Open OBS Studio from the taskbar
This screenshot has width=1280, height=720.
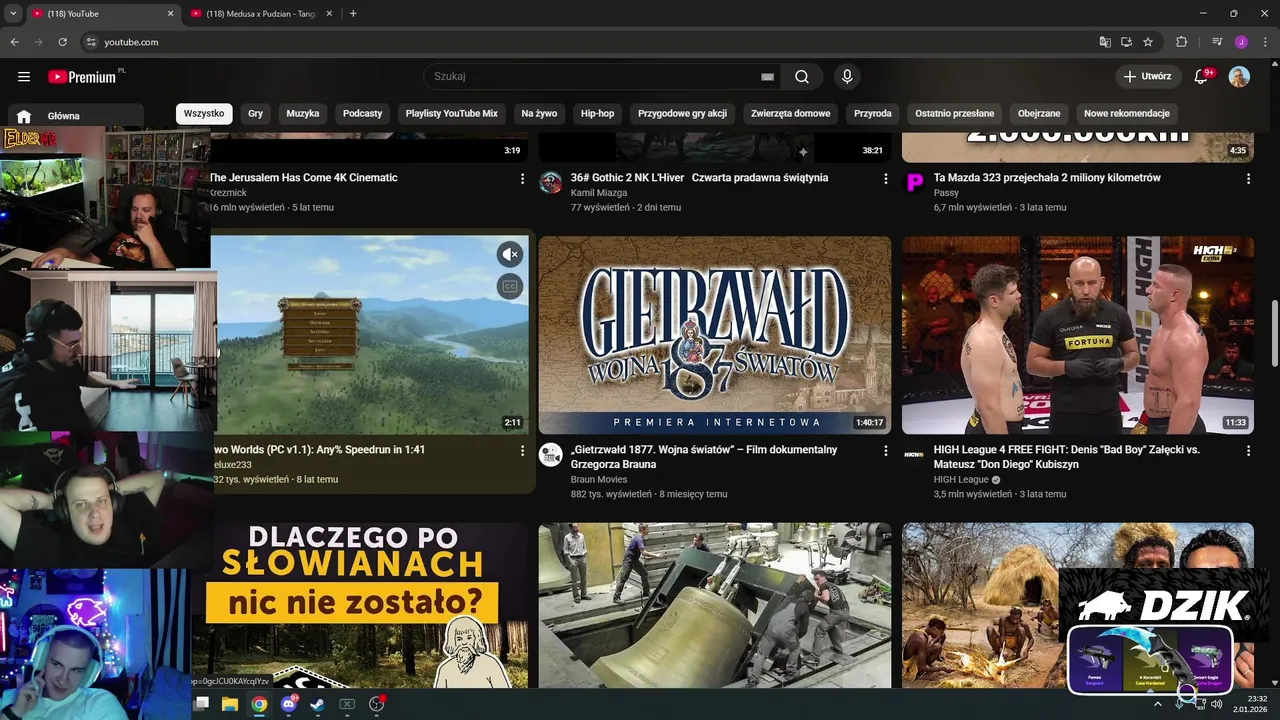tap(376, 704)
